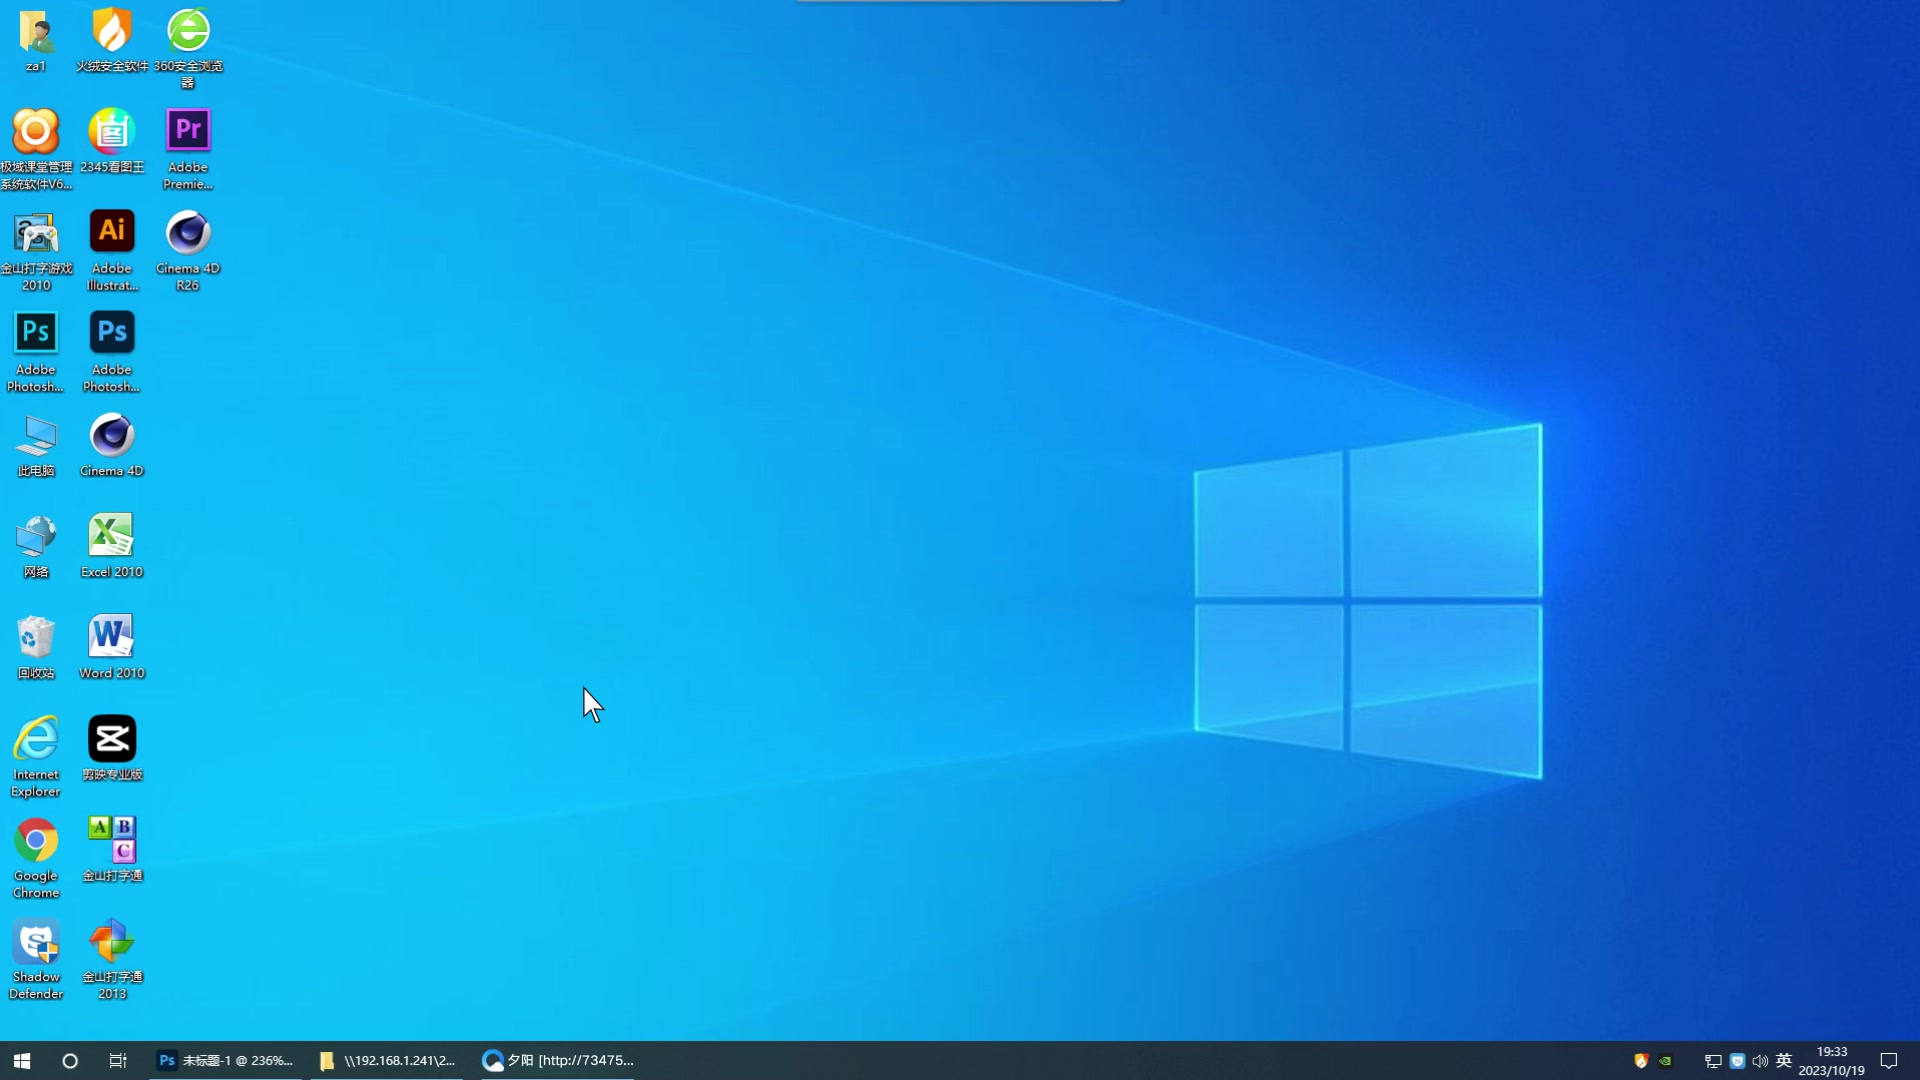Select the Cinema 4D R26 icon
This screenshot has height=1080, width=1920.
pos(188,250)
